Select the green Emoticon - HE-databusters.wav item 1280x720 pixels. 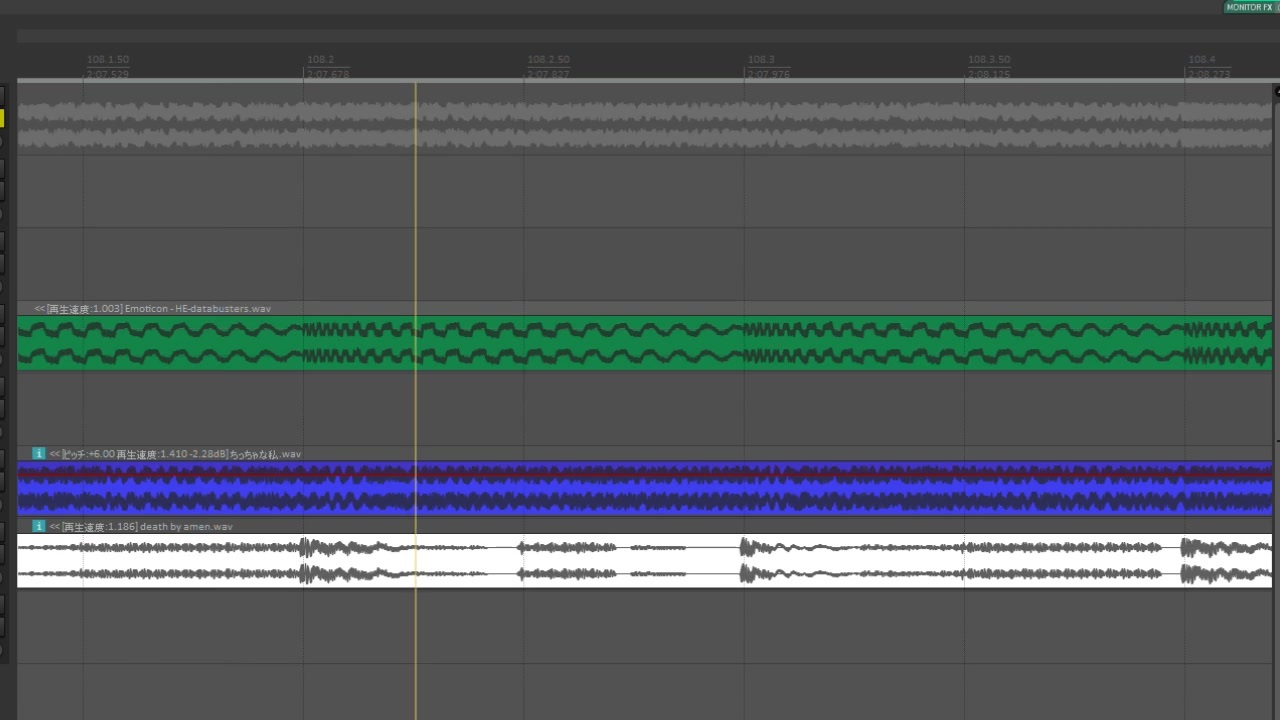645,343
